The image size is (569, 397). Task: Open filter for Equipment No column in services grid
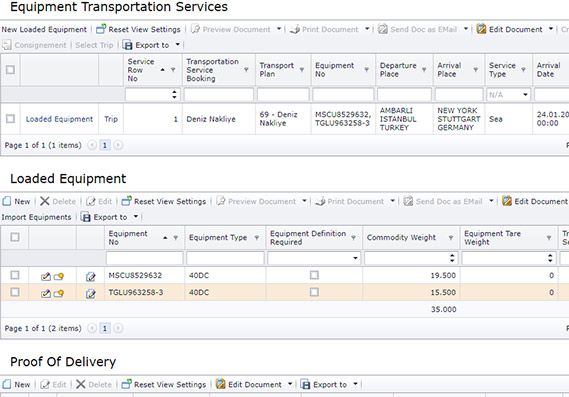tap(367, 70)
